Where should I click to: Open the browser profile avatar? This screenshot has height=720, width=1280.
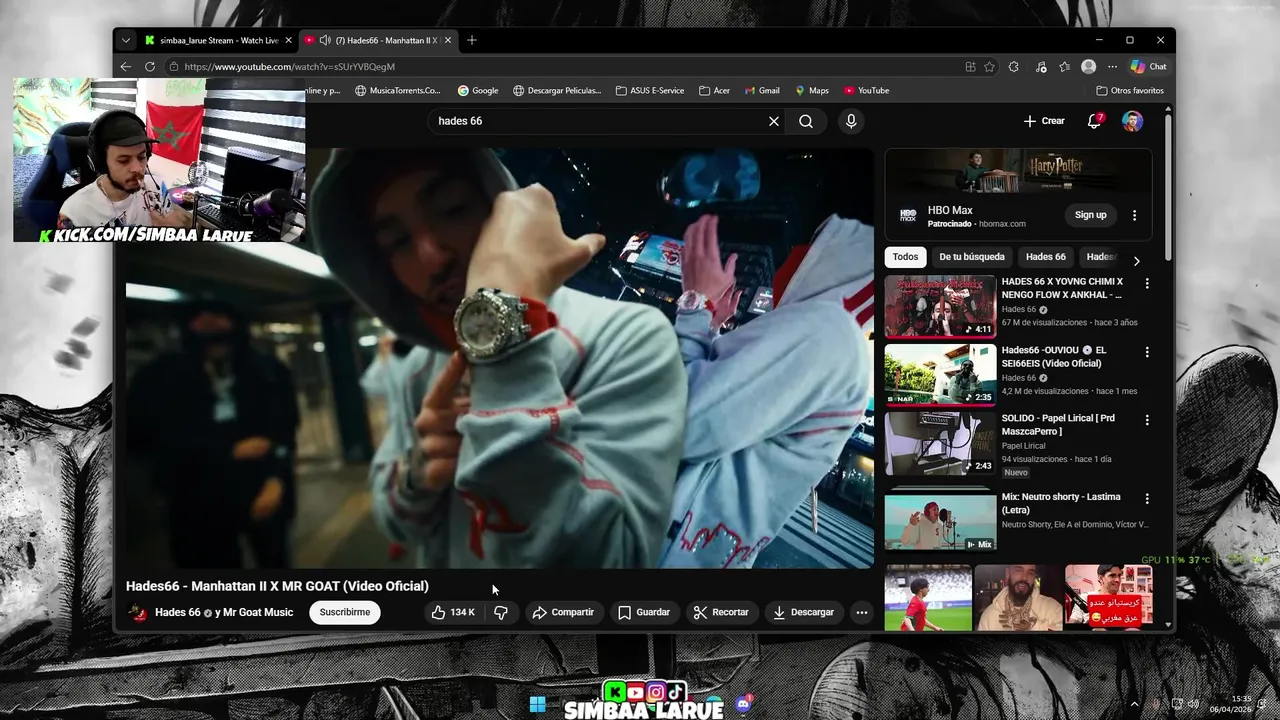1088,66
